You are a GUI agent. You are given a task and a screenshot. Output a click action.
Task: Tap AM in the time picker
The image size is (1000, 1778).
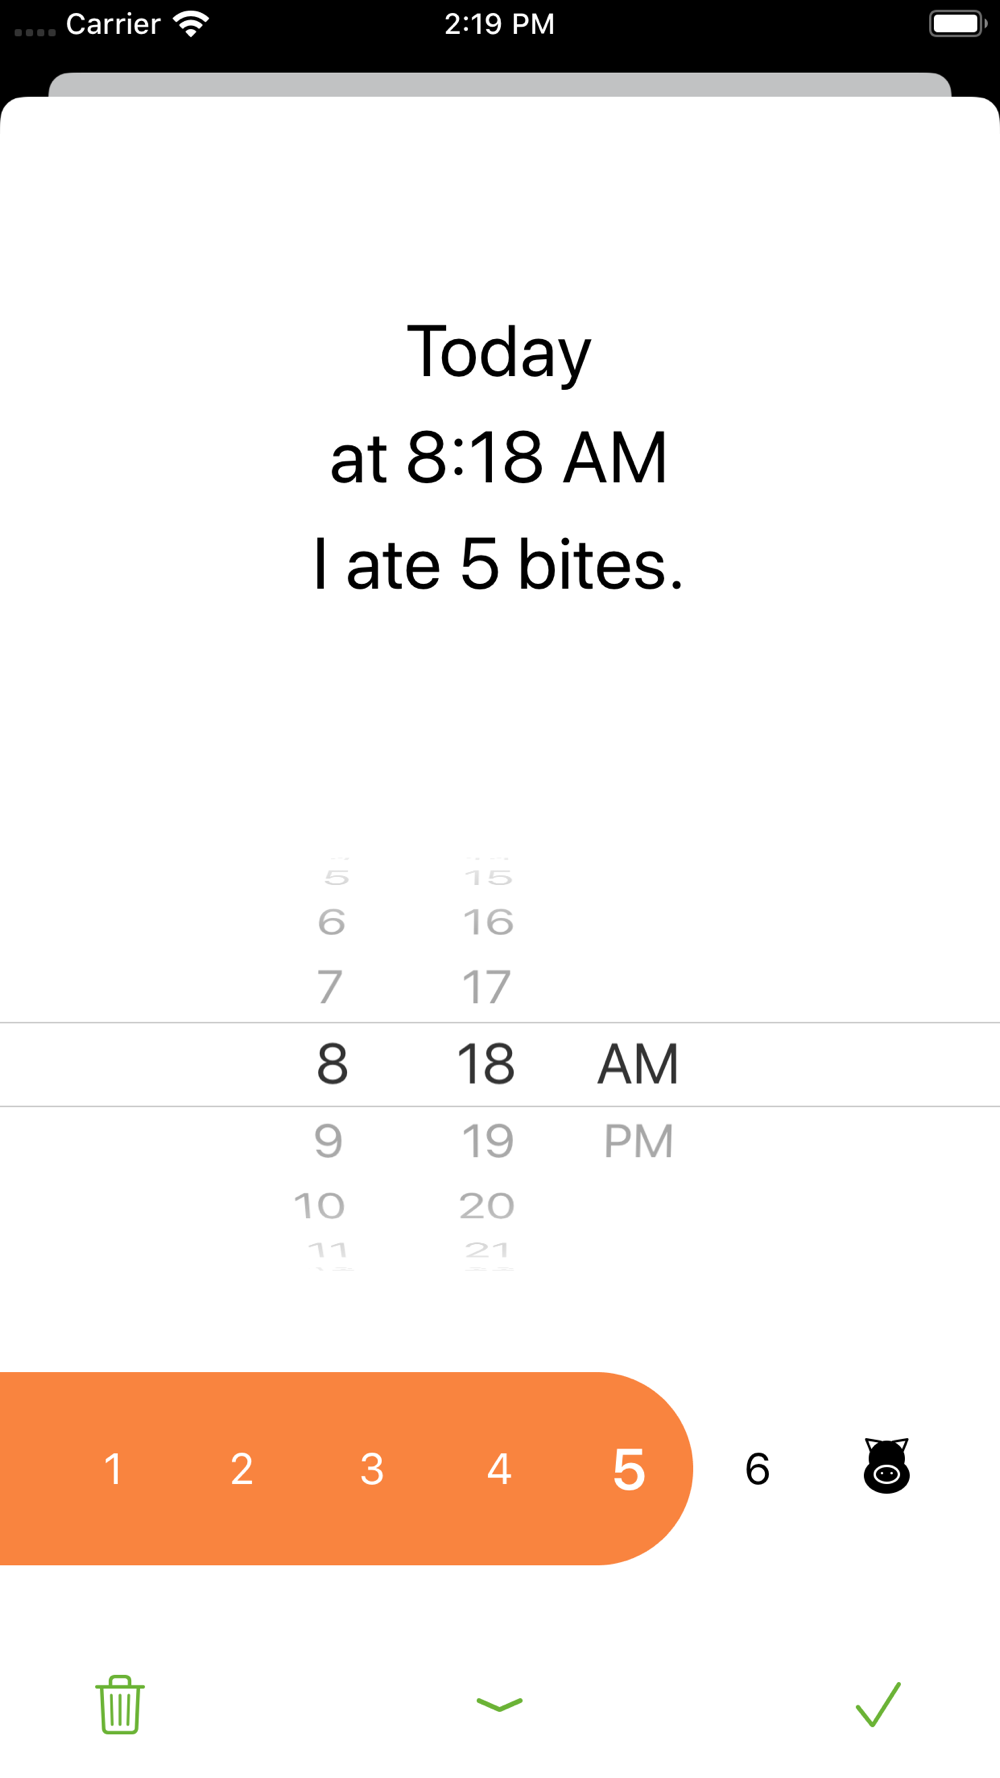pyautogui.click(x=638, y=1064)
